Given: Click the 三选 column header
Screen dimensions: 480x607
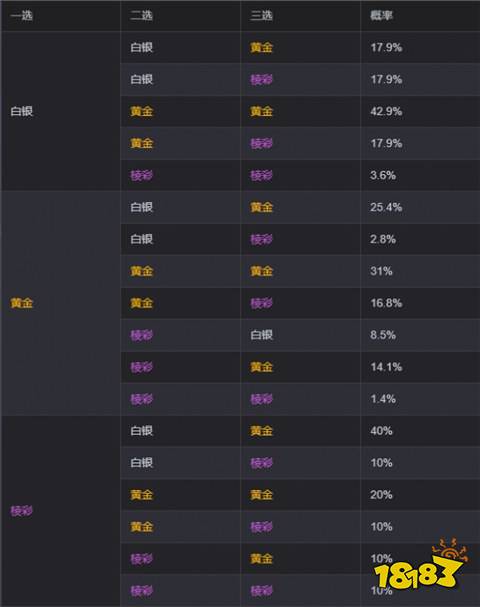Looking at the screenshot, I should [x=262, y=15].
